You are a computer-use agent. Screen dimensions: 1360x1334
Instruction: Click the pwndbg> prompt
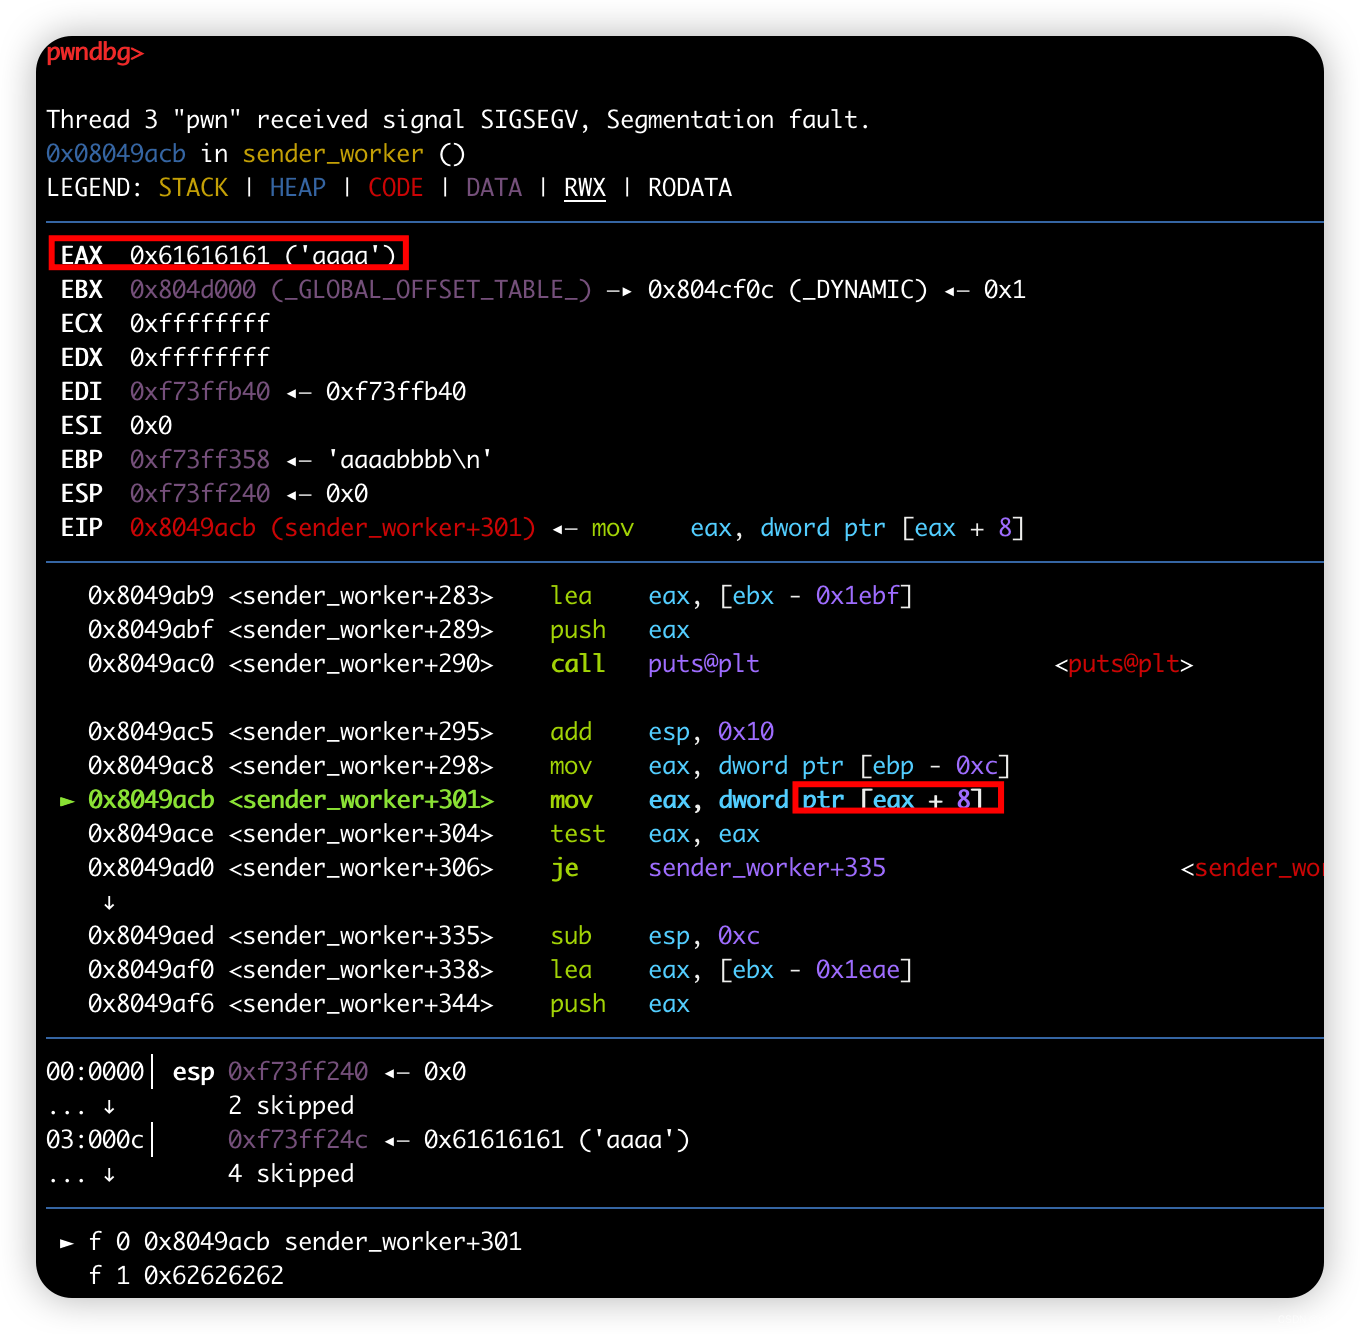95,52
